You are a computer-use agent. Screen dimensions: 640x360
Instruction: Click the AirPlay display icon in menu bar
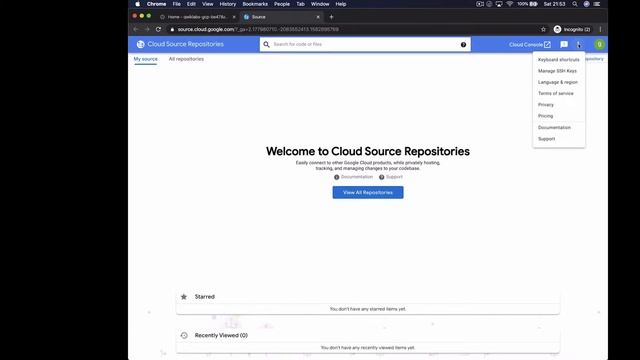click(499, 4)
